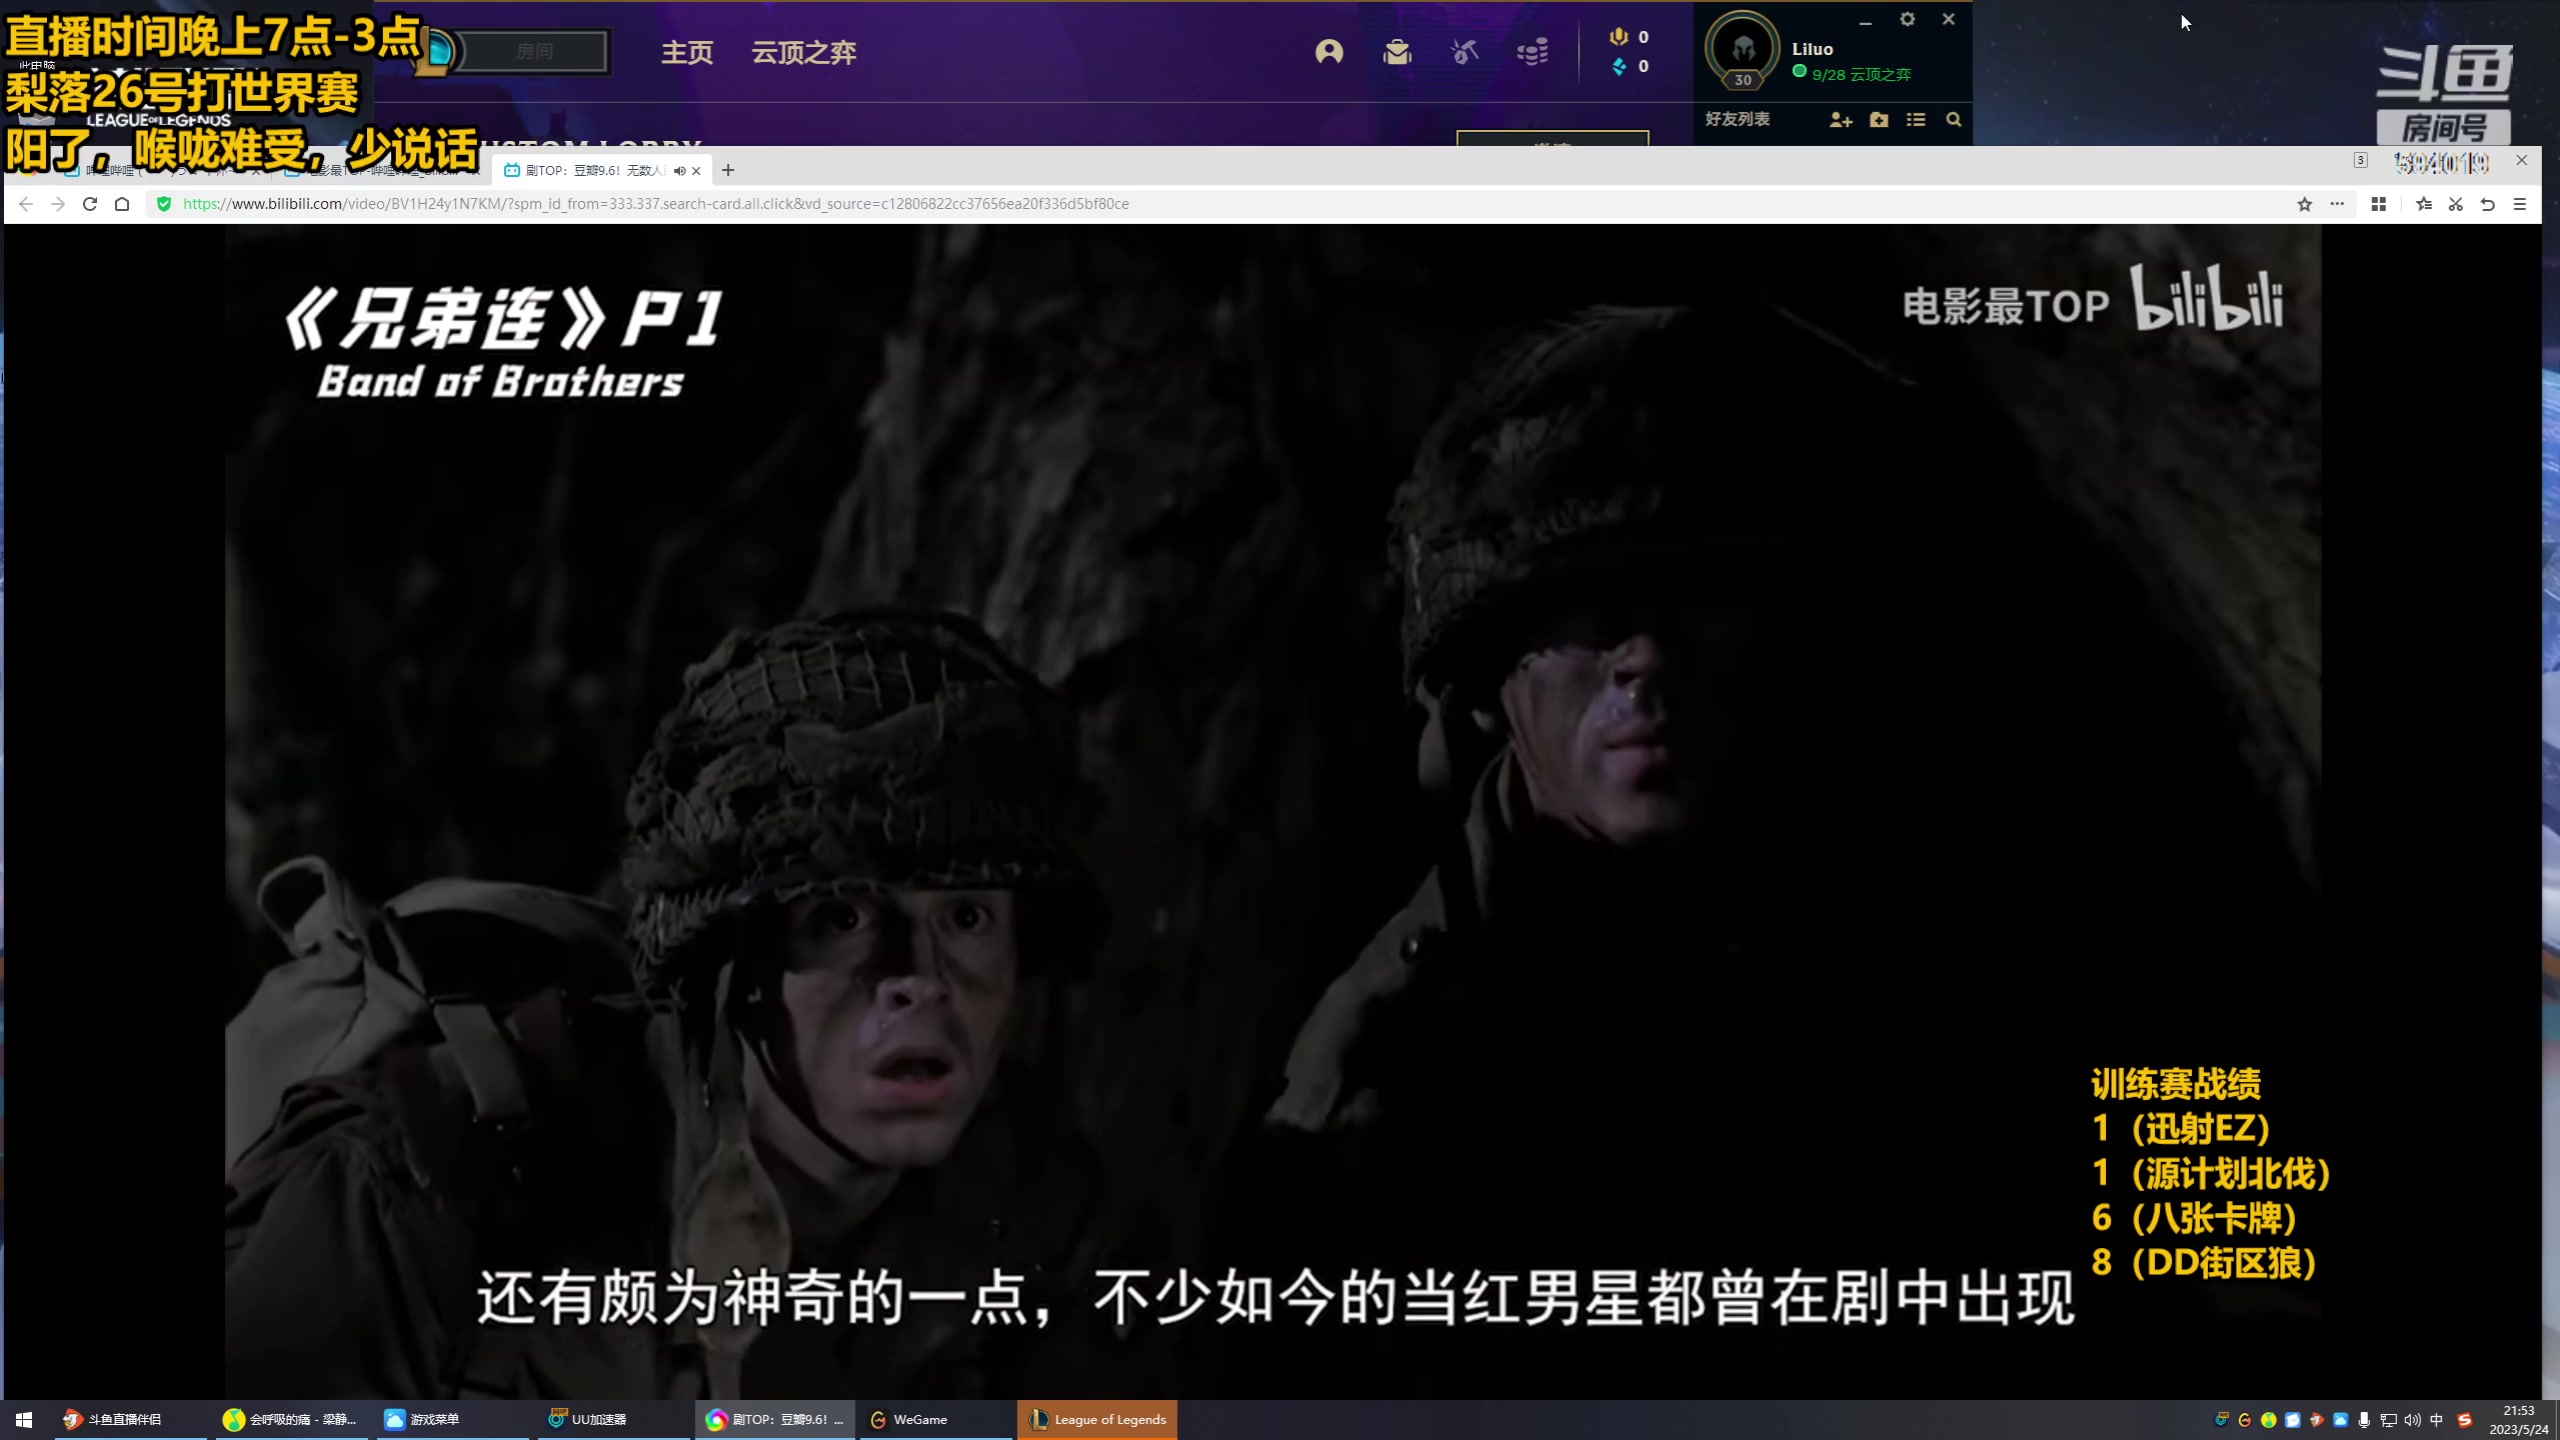This screenshot has width=2560, height=1440.
Task: Click the Liluo summoner avatar
Action: (x=1743, y=48)
